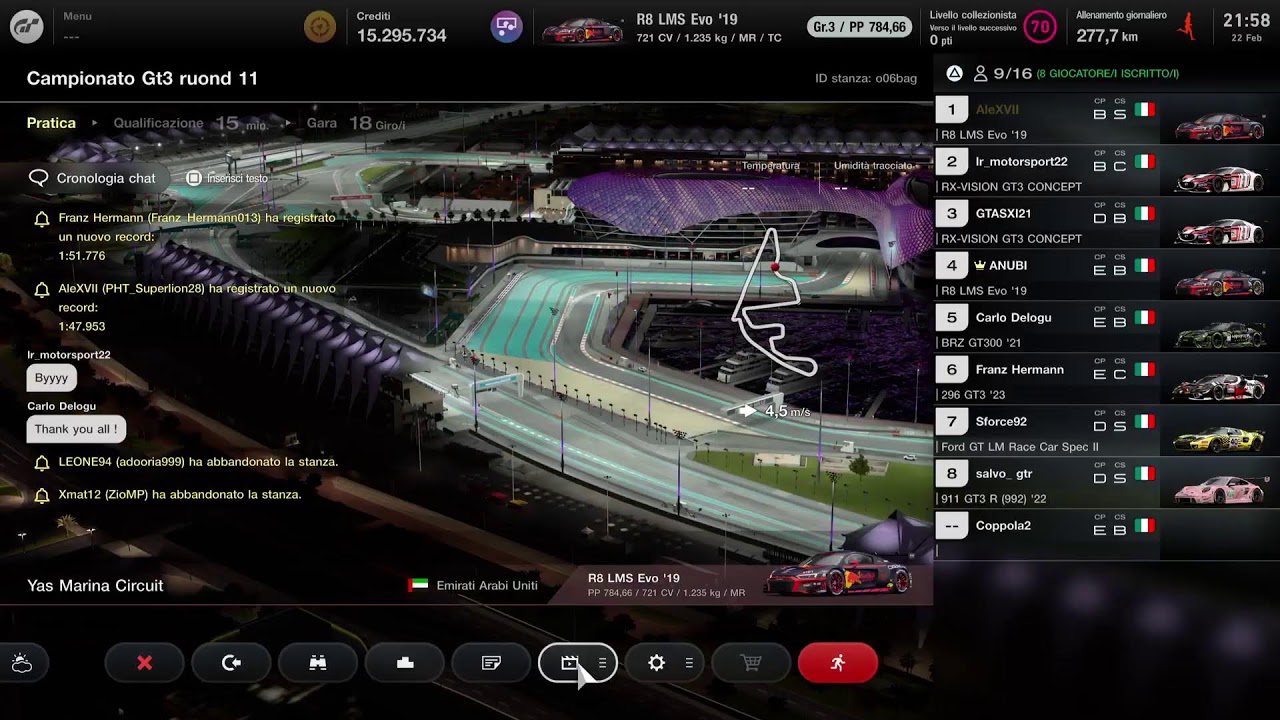This screenshot has width=1280, height=720.
Task: Click the pink Porsche thumbnail of salvo_ gtr
Action: 1220,490
